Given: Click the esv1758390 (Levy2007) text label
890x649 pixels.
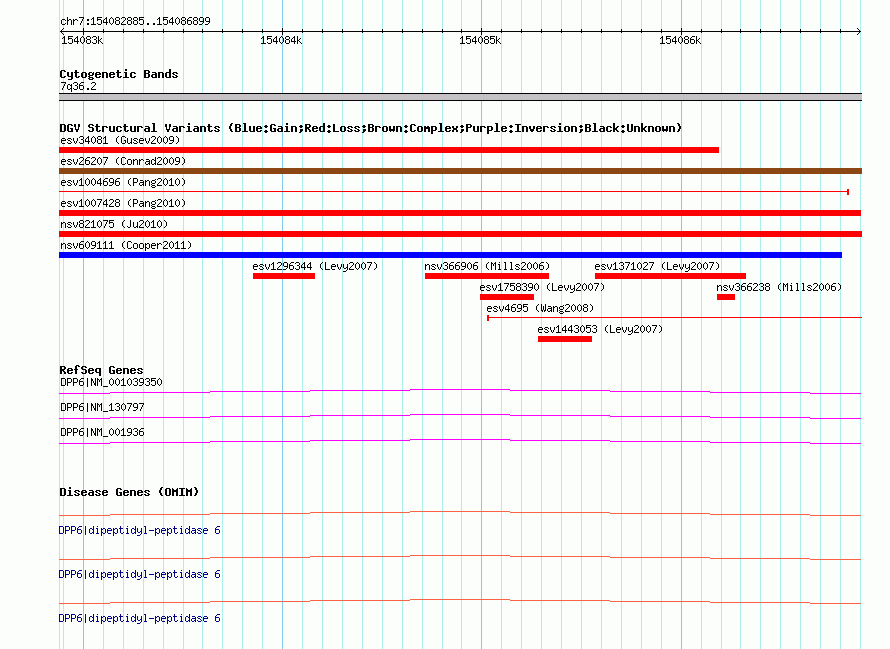Looking at the screenshot, I should point(542,287).
